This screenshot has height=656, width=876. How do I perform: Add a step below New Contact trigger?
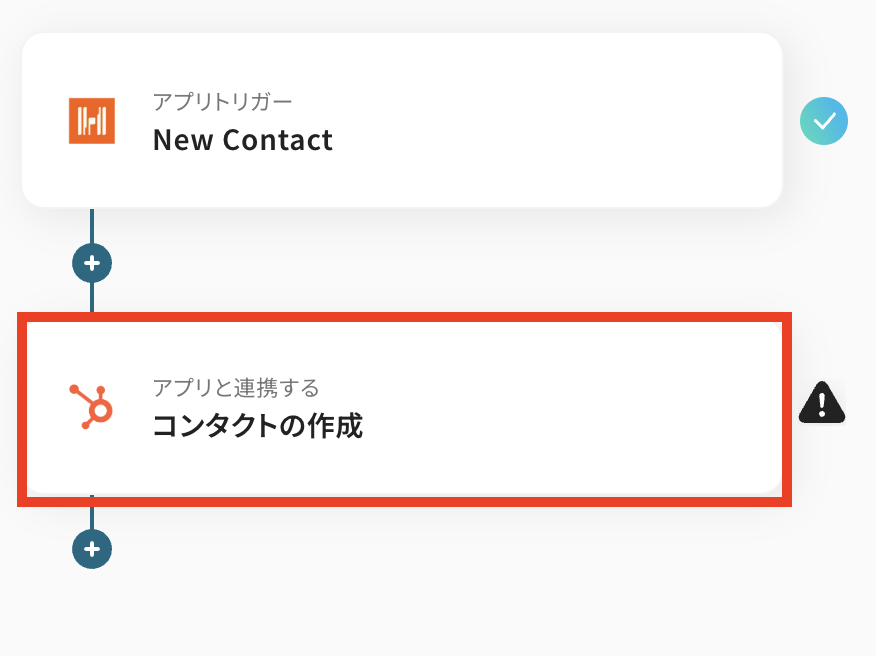click(92, 264)
